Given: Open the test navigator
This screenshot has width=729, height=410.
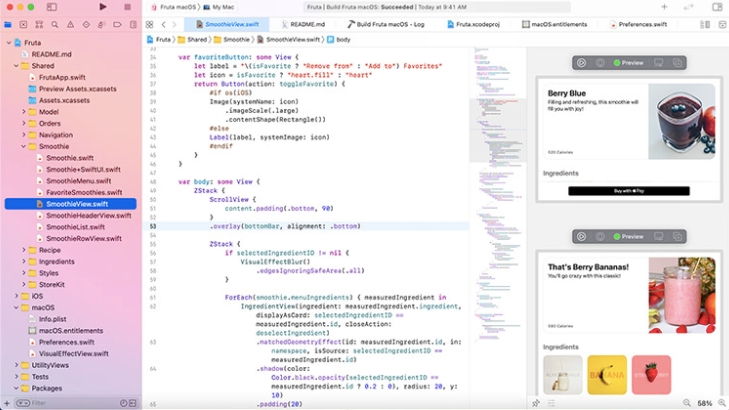Looking at the screenshot, I should 86,25.
